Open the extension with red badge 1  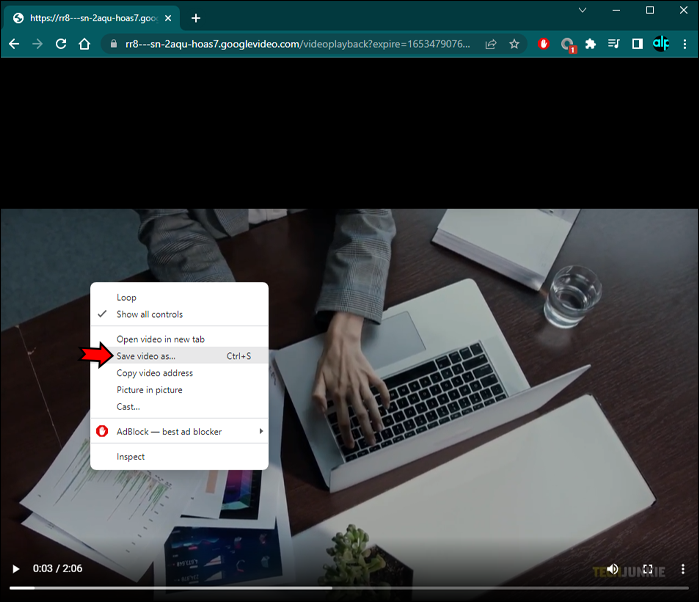tap(567, 45)
